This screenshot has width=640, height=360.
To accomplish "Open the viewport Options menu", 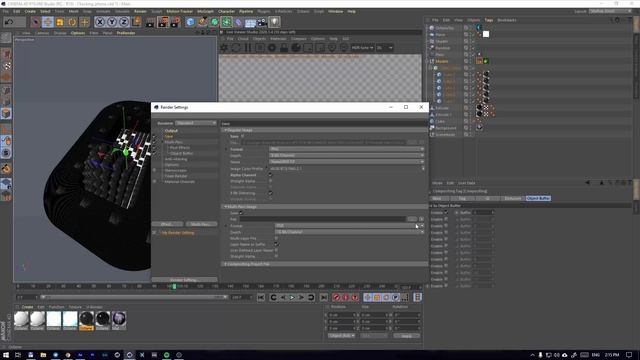I will click(x=78, y=33).
